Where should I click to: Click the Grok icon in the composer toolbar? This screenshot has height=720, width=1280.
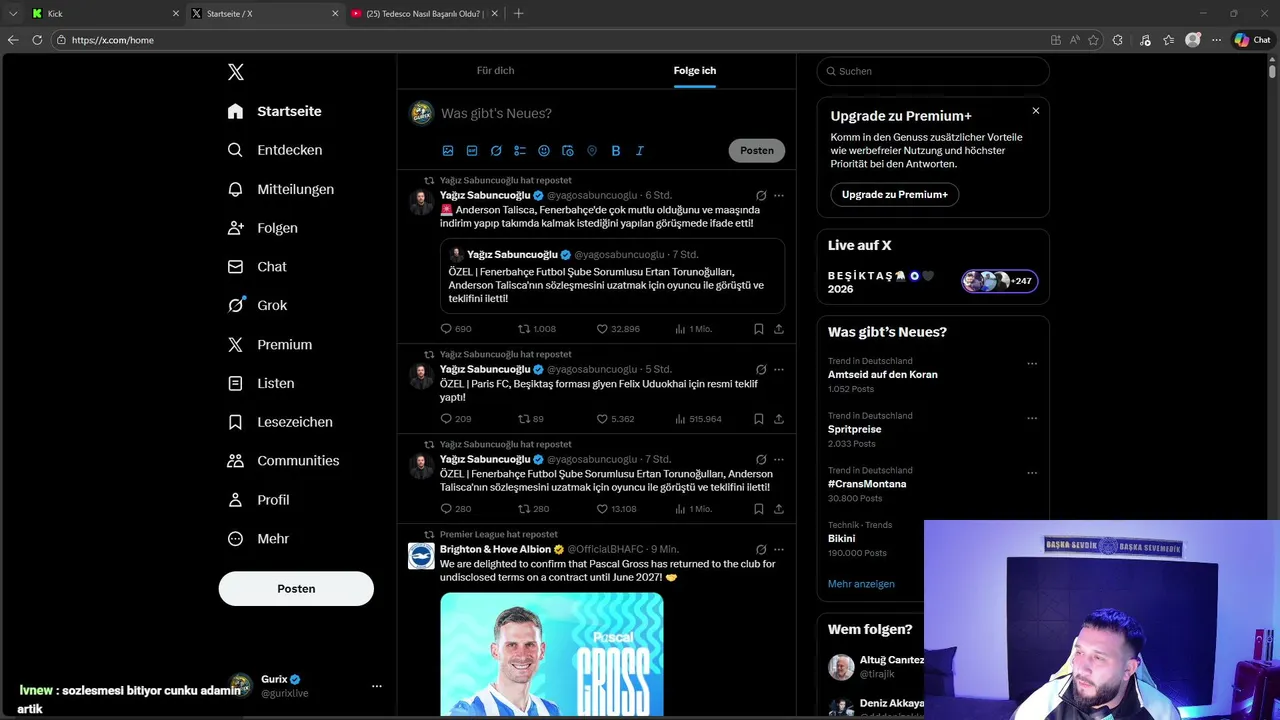point(496,151)
